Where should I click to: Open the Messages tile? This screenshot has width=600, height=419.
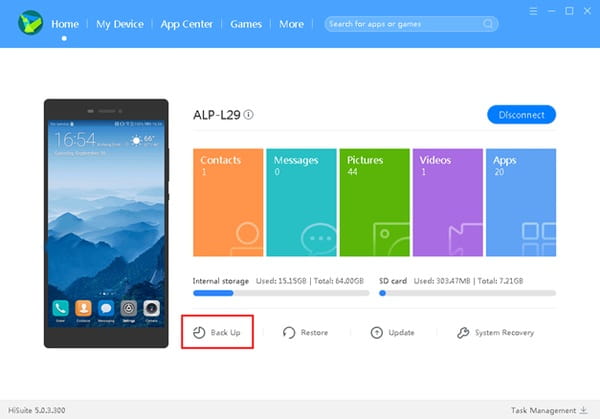301,203
